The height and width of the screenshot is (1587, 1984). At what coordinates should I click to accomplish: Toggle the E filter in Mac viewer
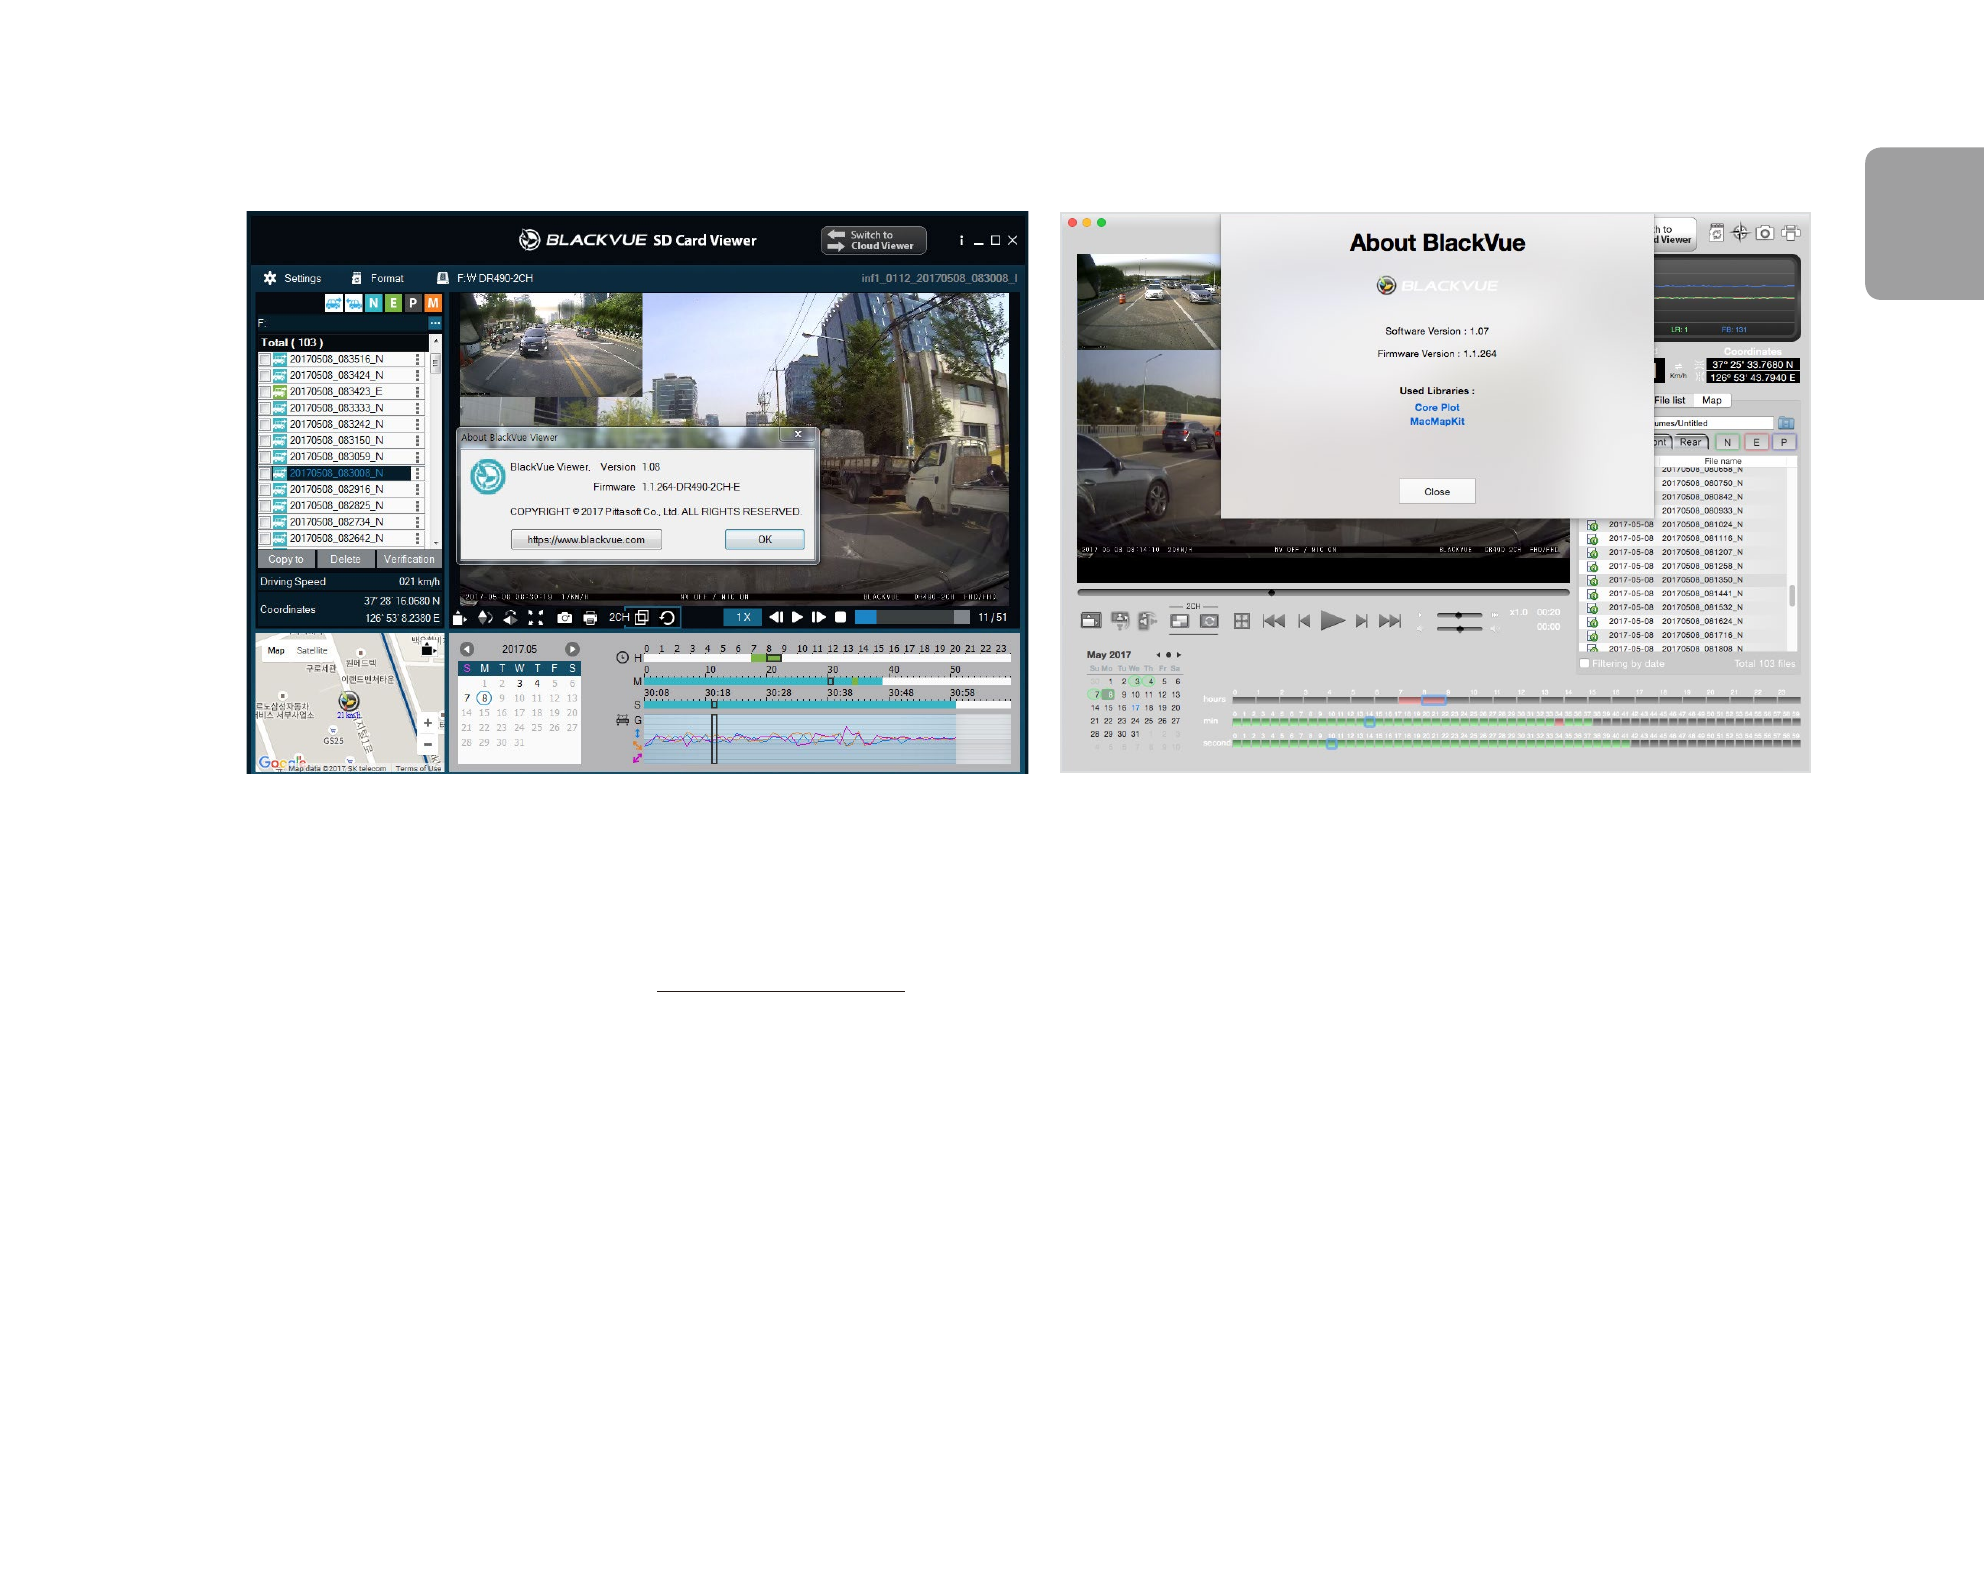(x=1756, y=442)
